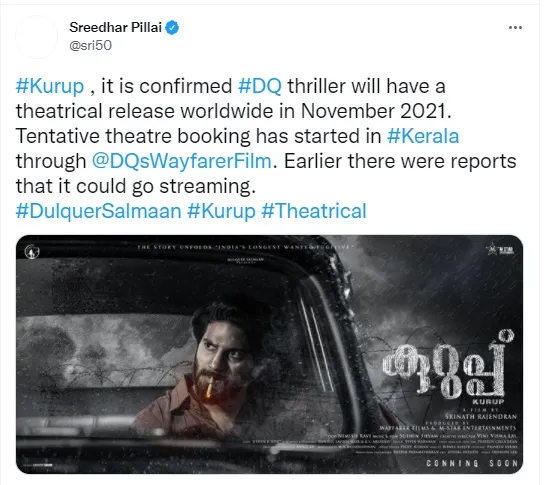Open the #Kurup hashtag on last line
Viewport: 553px width, 485px height.
[x=221, y=211]
